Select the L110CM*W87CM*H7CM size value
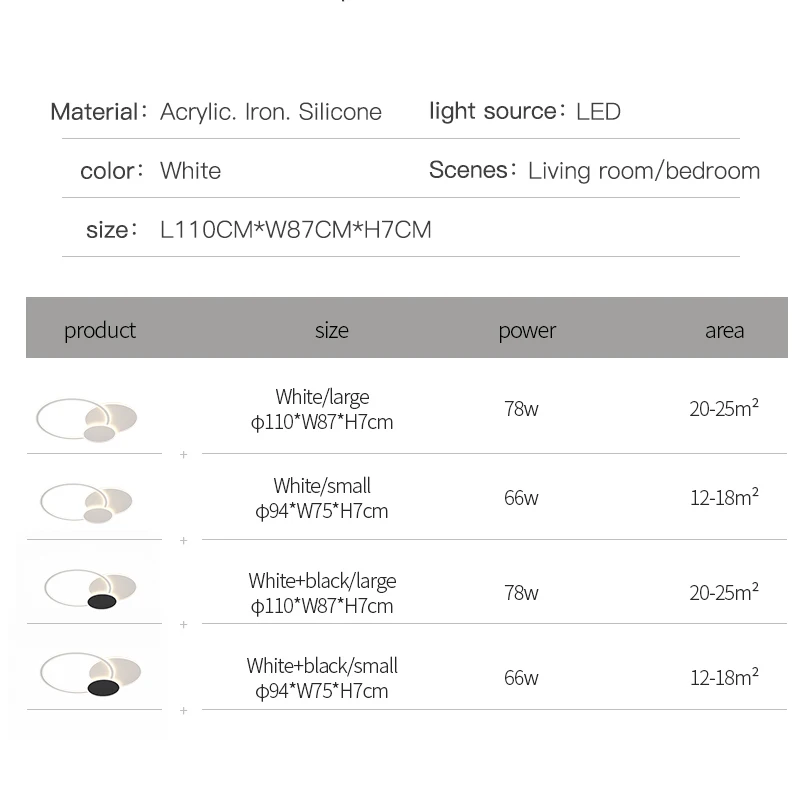The image size is (800, 800). point(296,230)
